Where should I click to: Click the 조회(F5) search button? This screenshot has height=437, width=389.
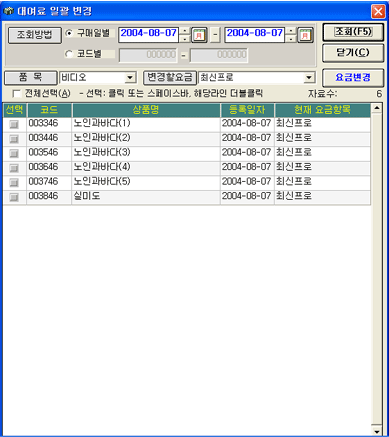353,32
